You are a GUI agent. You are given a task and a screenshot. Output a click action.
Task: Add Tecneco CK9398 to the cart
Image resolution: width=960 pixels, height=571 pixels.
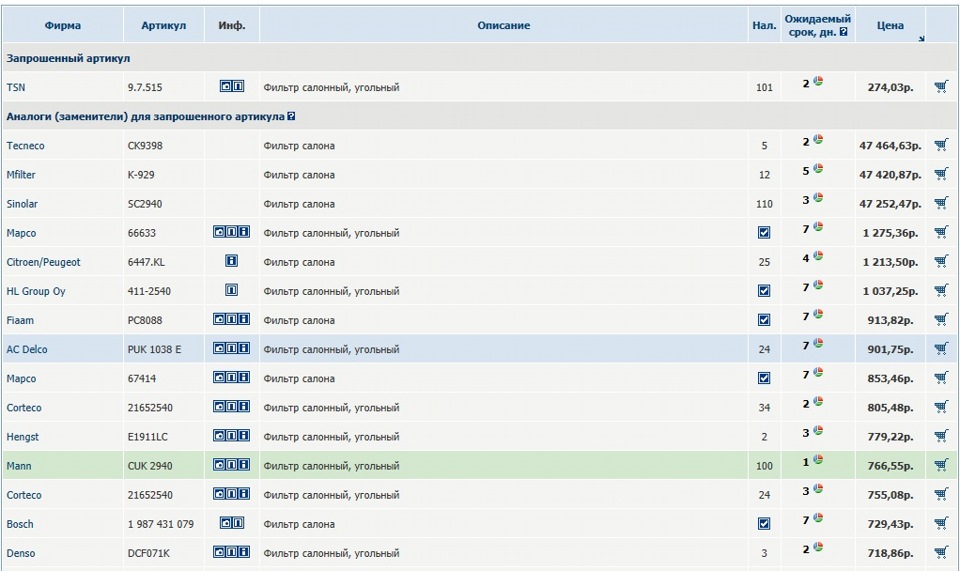pyautogui.click(x=941, y=145)
